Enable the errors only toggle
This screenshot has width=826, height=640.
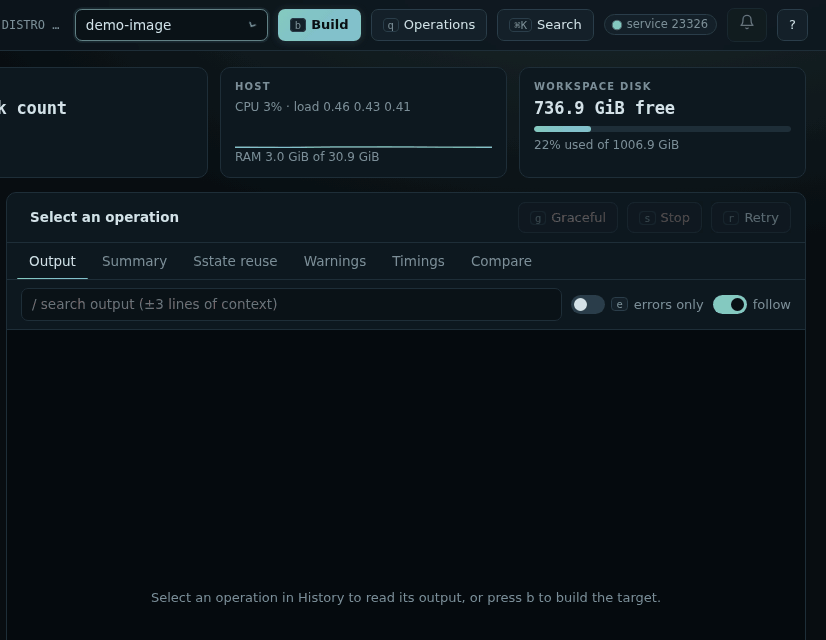(x=588, y=304)
